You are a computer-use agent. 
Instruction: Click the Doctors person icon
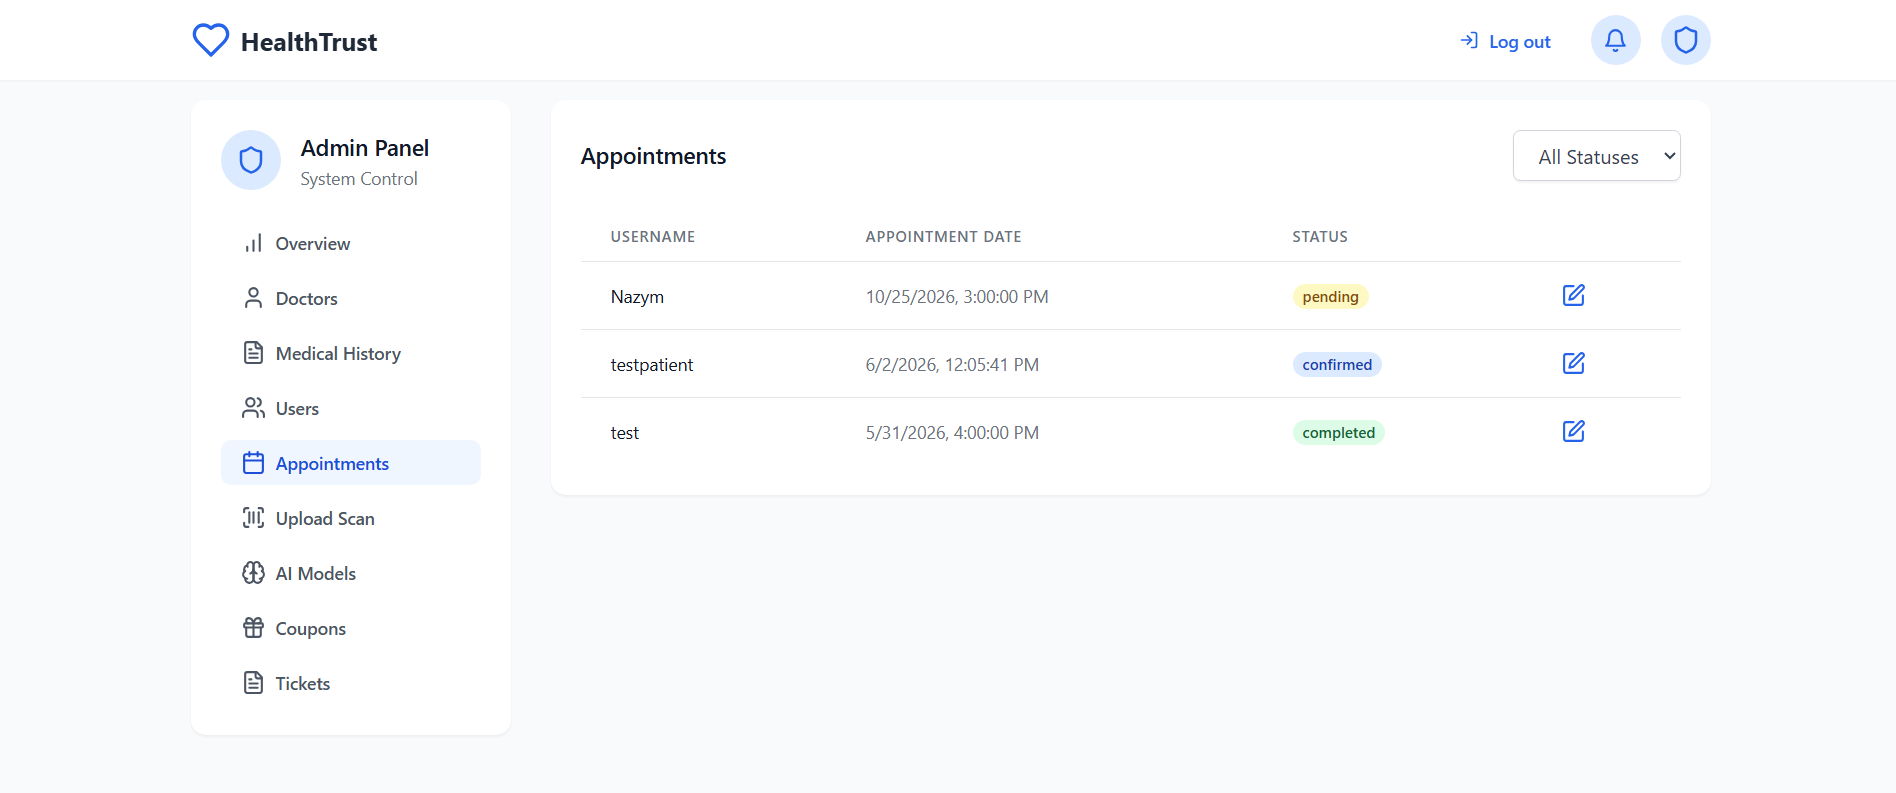(254, 298)
